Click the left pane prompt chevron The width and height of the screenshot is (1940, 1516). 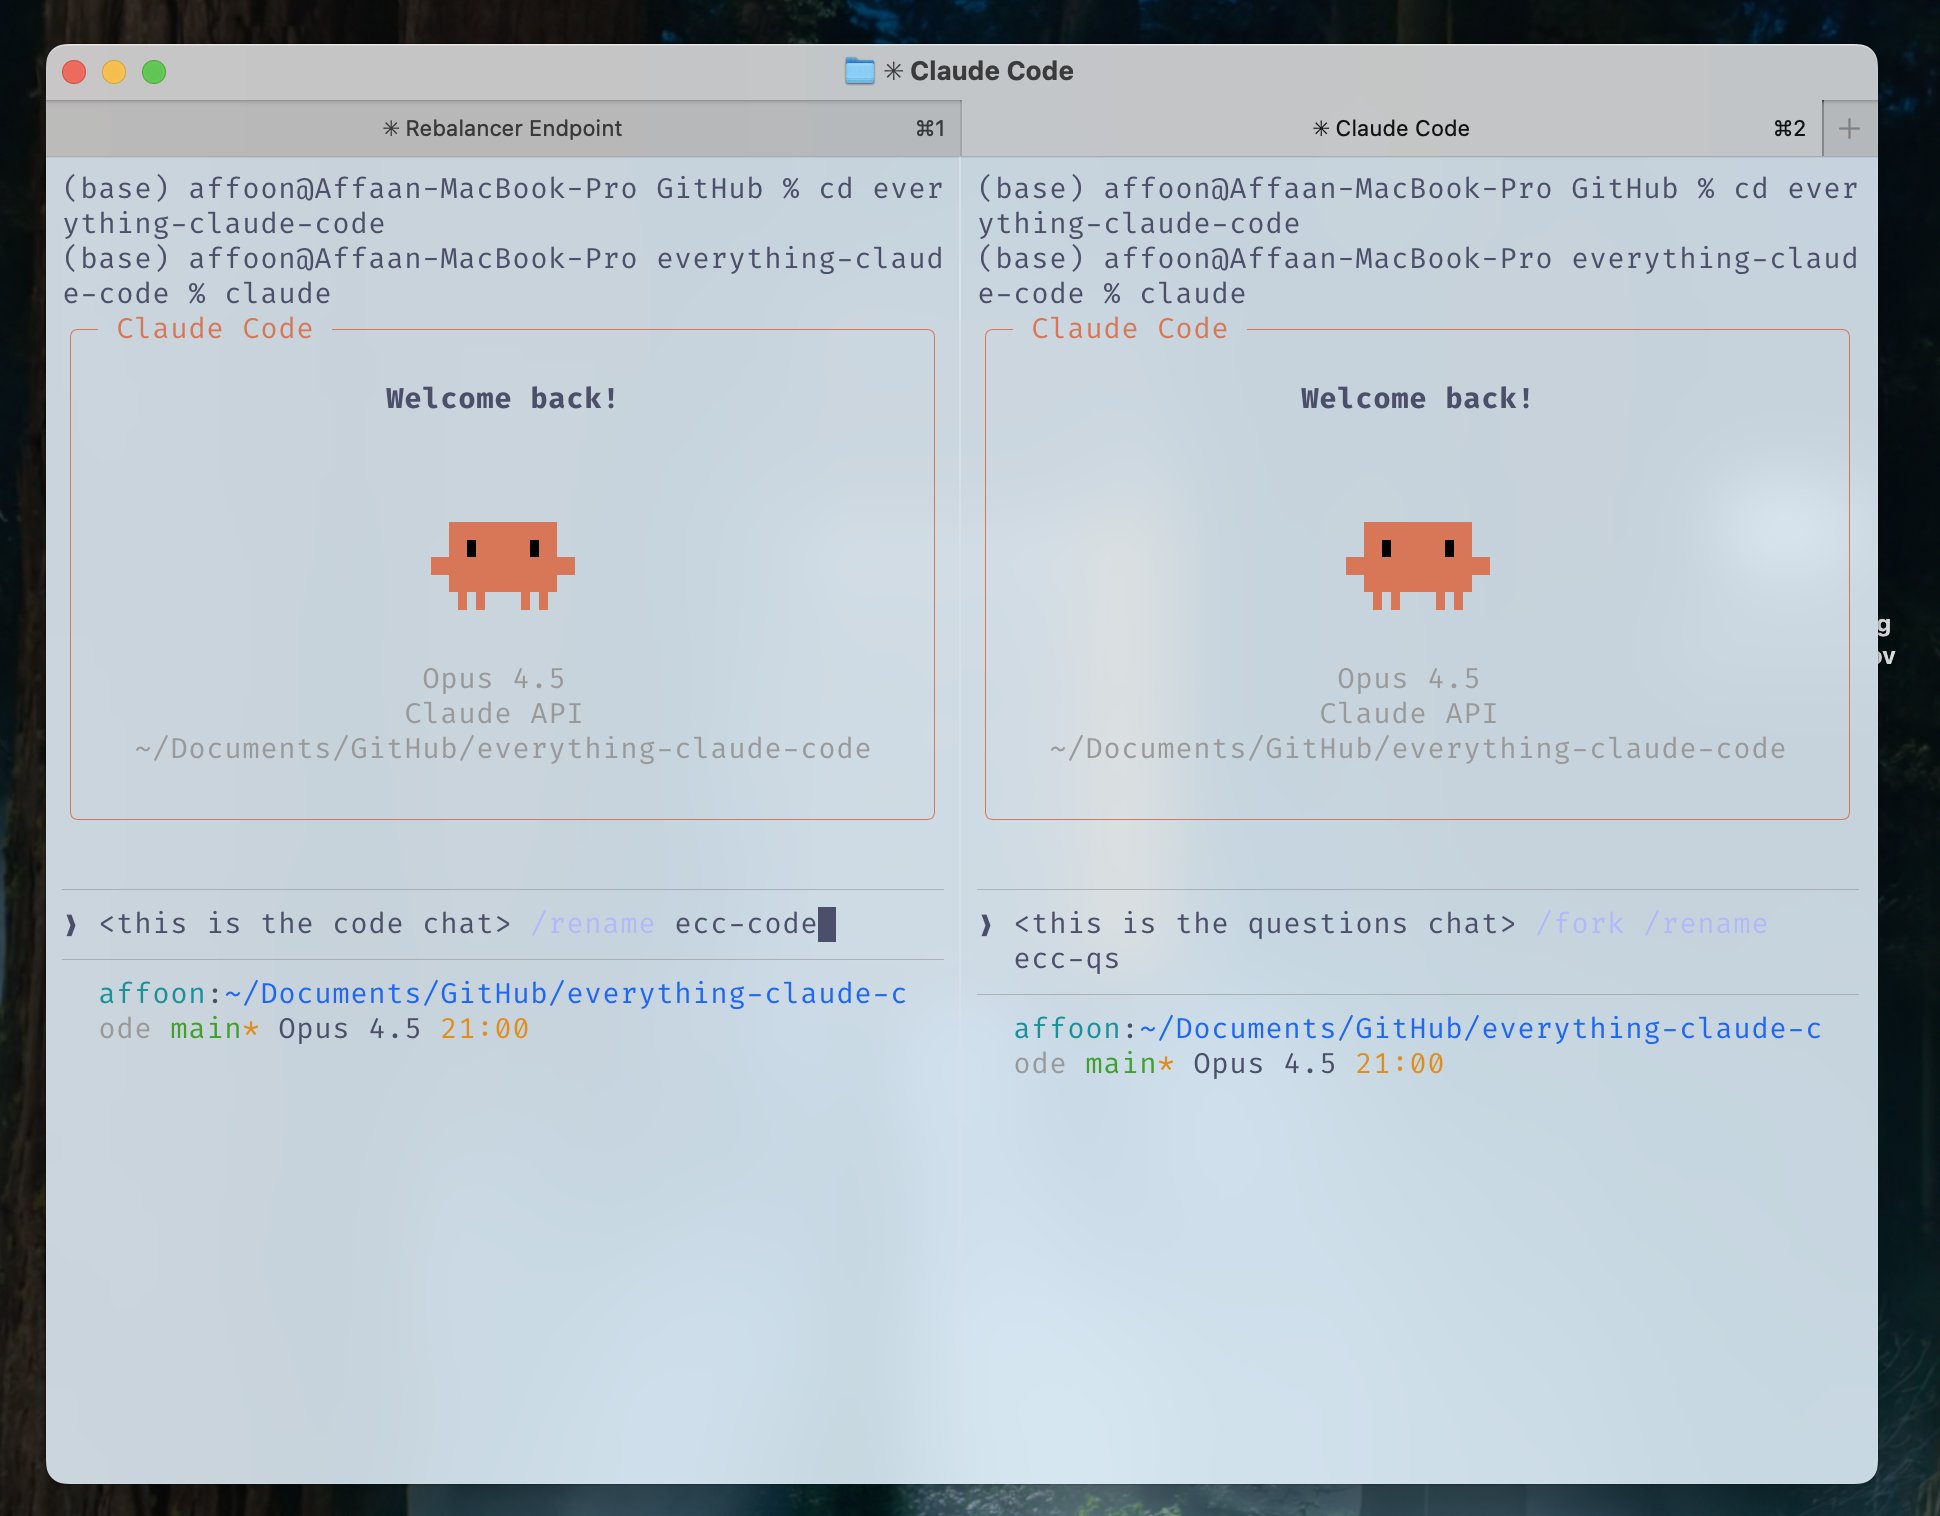click(72, 925)
